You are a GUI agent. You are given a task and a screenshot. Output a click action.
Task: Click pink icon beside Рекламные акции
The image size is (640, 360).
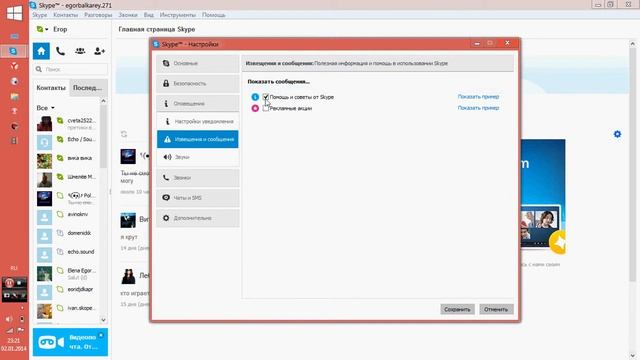(255, 108)
